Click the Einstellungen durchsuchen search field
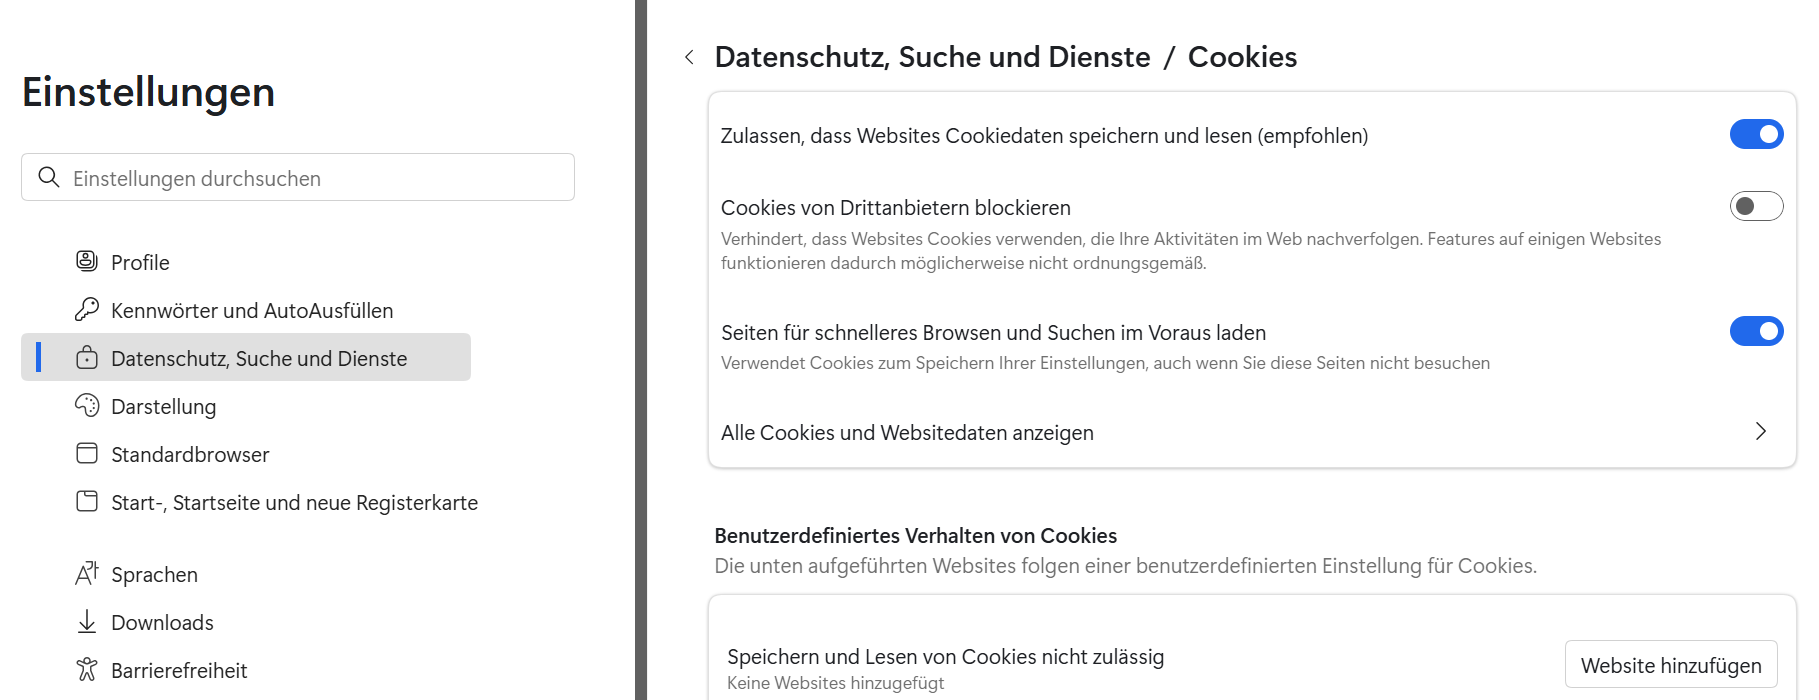This screenshot has width=1819, height=700. pos(310,178)
